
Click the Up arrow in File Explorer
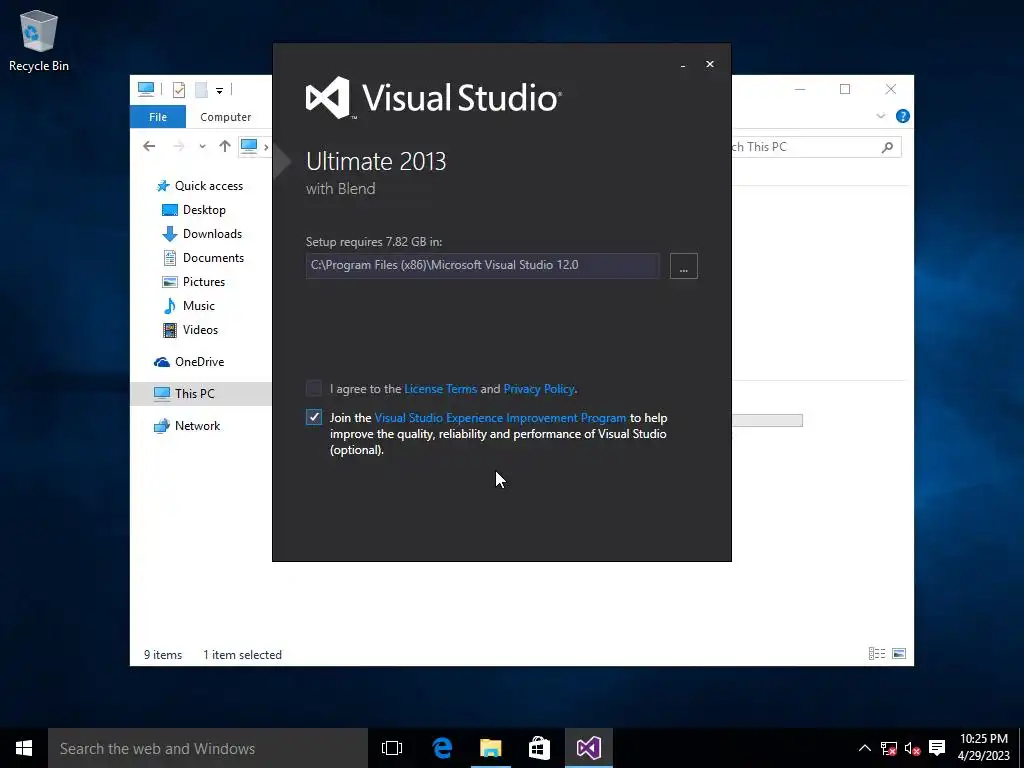[x=225, y=146]
